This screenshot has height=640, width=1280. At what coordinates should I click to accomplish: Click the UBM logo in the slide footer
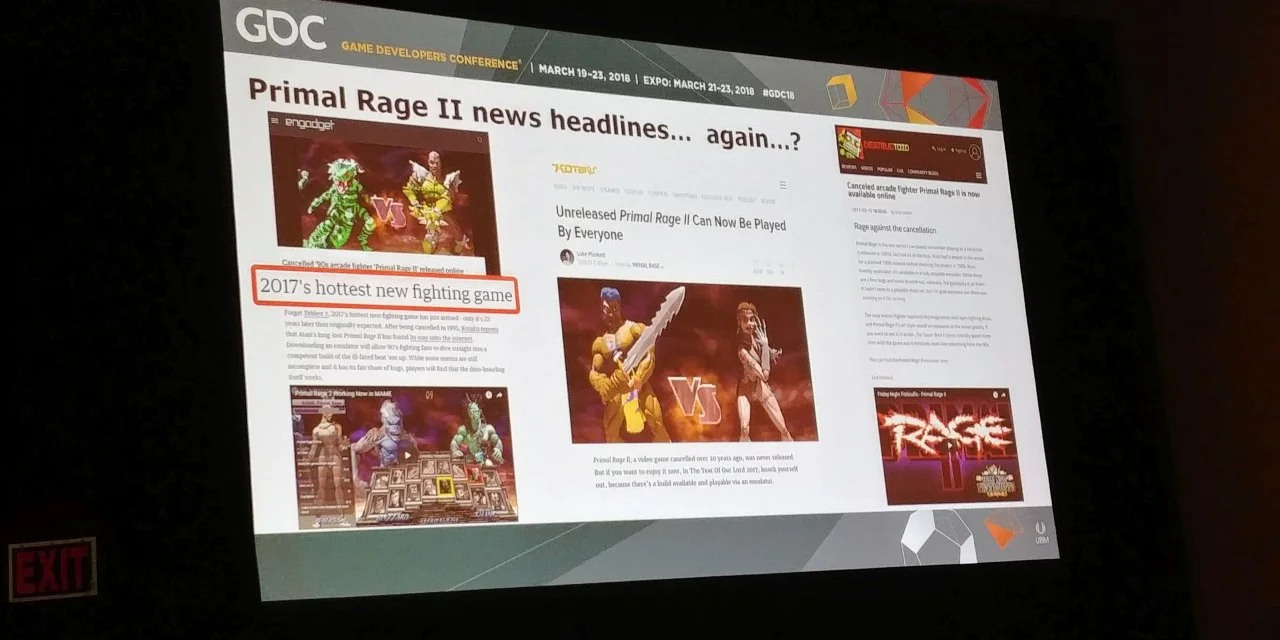1042,531
